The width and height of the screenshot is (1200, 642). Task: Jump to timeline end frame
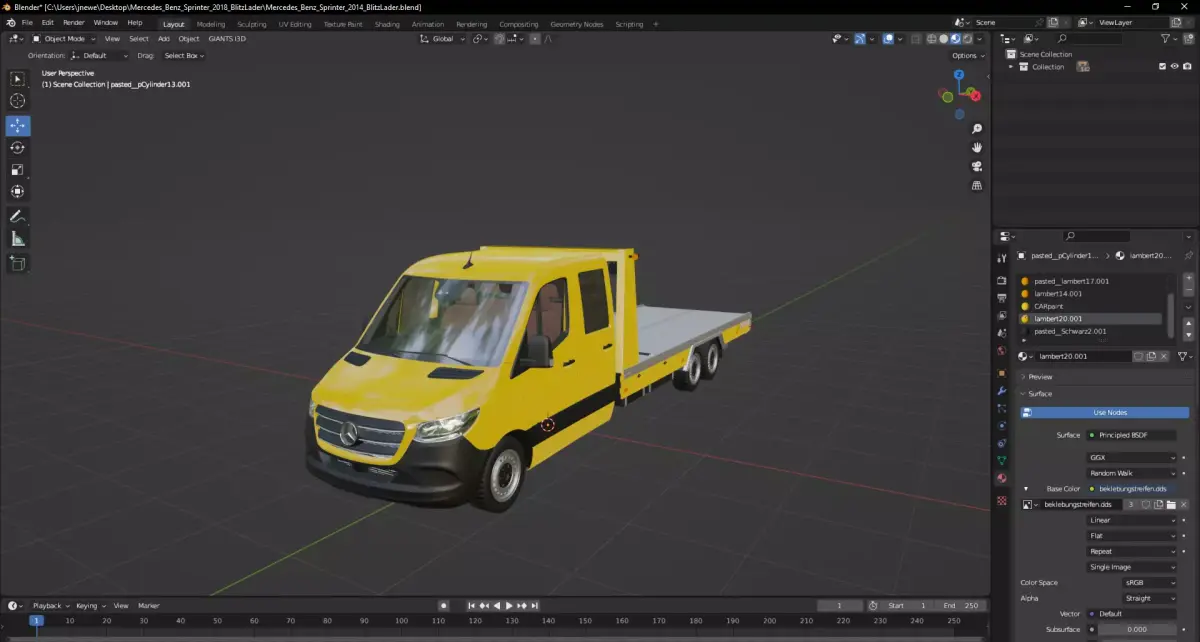coord(535,606)
